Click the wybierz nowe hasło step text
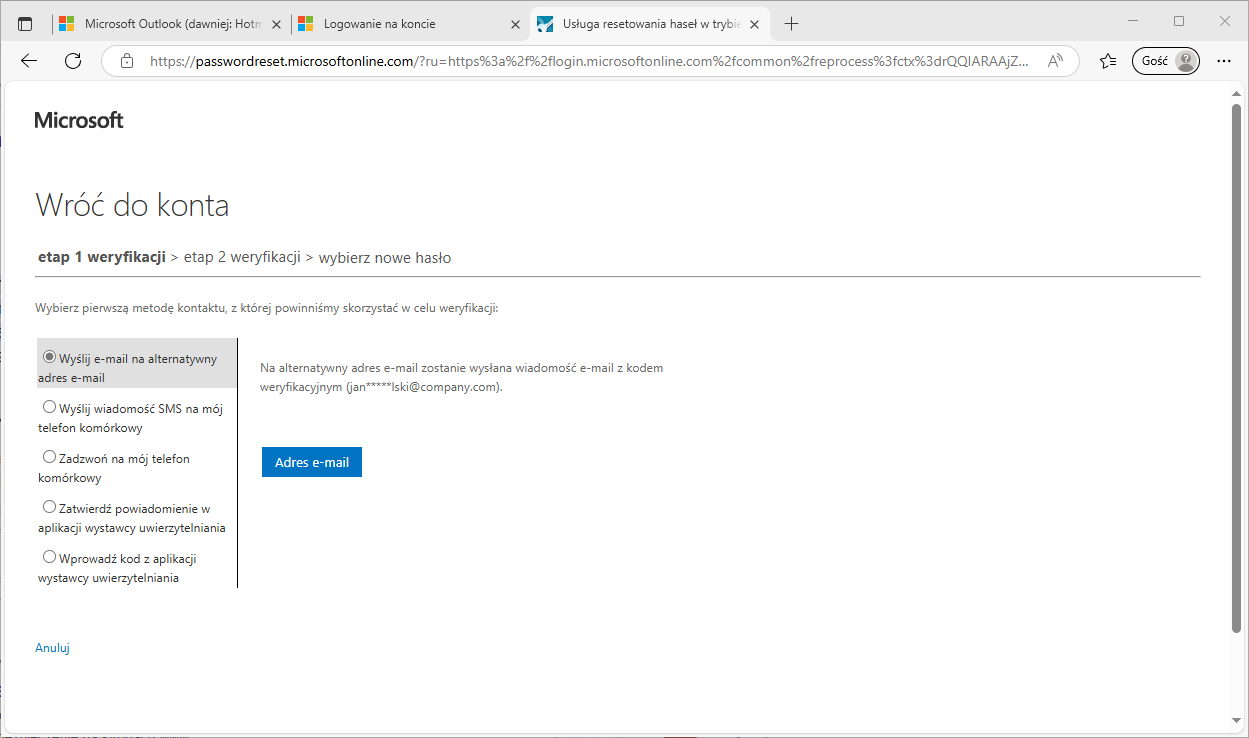The width and height of the screenshot is (1249, 738). [385, 257]
